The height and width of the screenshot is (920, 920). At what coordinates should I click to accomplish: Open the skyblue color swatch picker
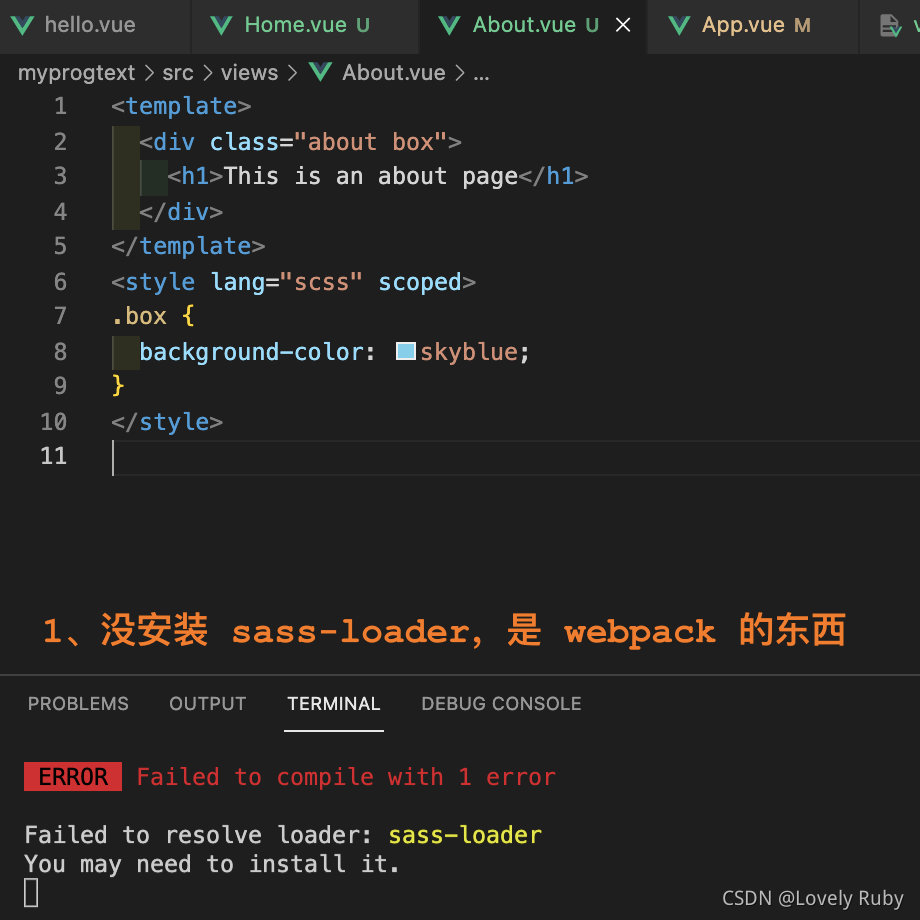pyautogui.click(x=405, y=351)
